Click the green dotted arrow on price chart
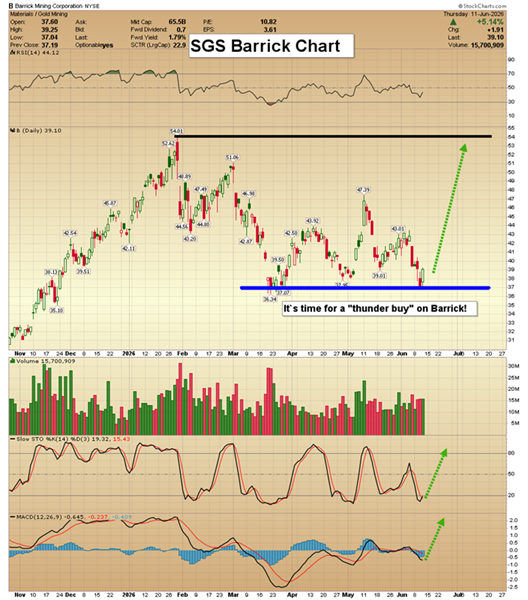This screenshot has height=600, width=528. (x=450, y=208)
